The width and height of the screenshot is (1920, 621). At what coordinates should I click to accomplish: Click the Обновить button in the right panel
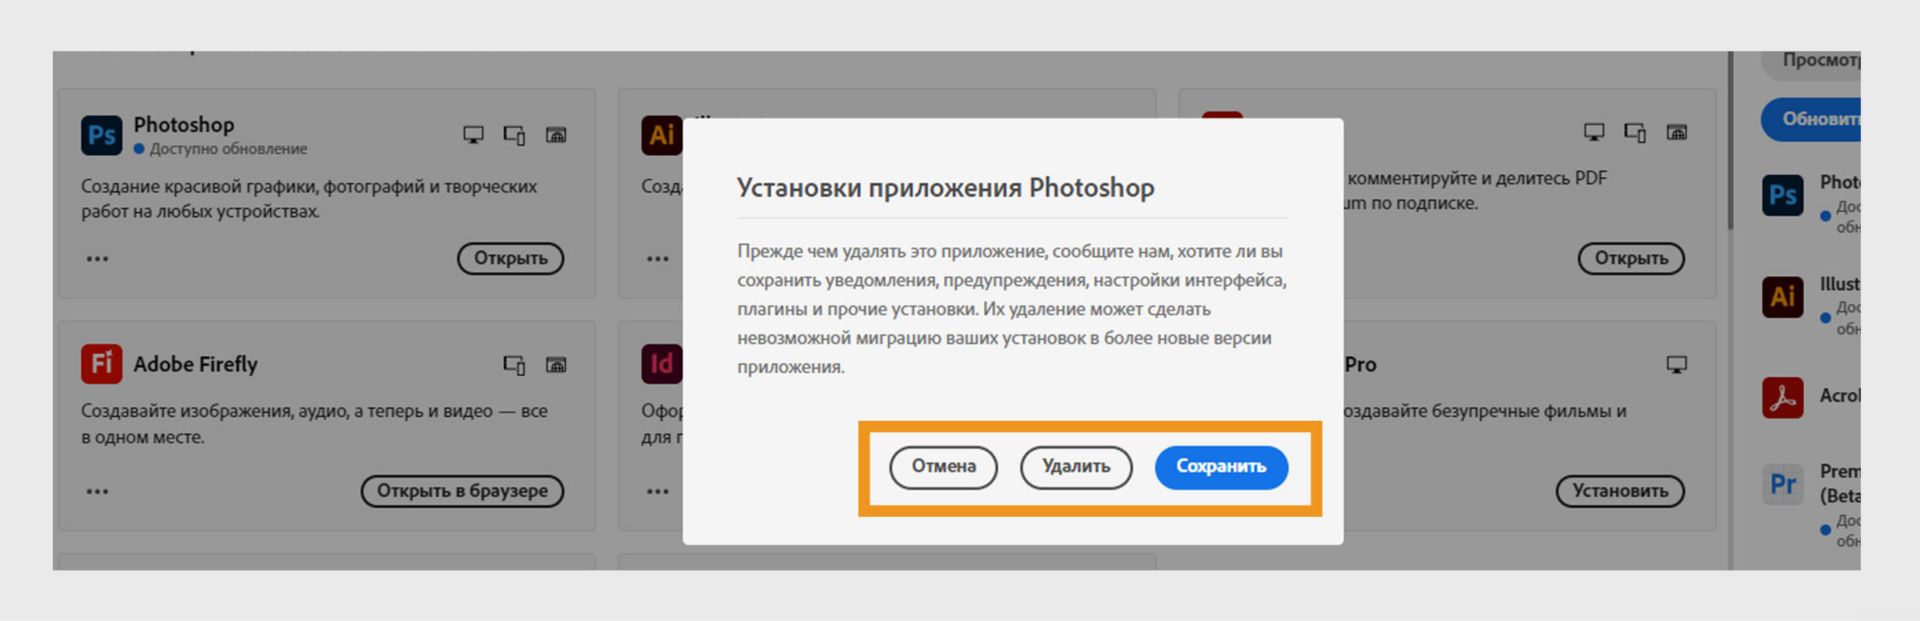point(1811,119)
